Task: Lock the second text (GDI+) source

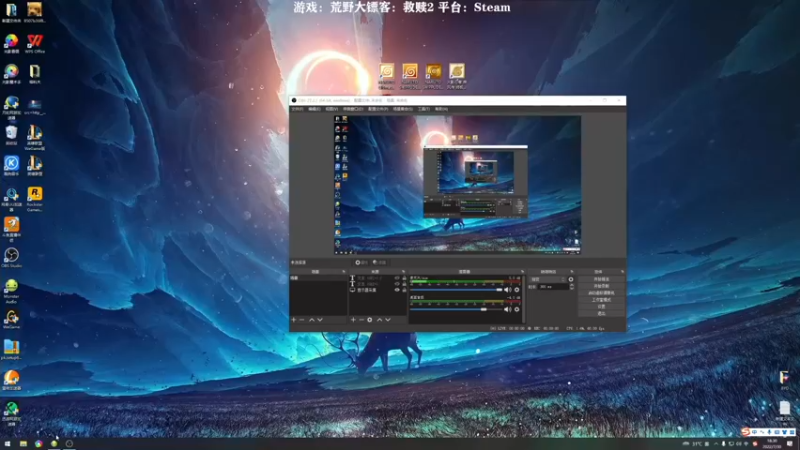Action: 404,284
